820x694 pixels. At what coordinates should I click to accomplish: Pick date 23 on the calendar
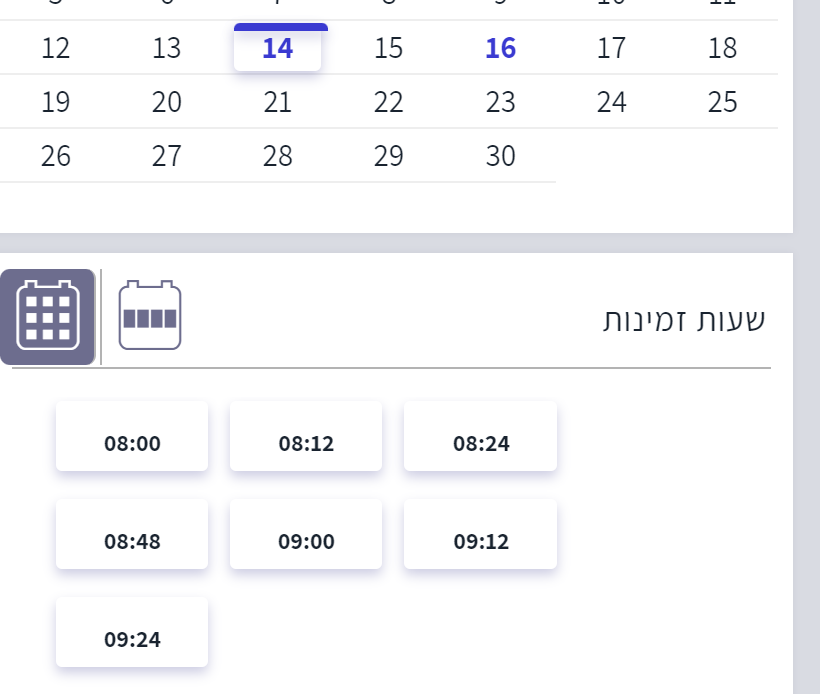[500, 102]
